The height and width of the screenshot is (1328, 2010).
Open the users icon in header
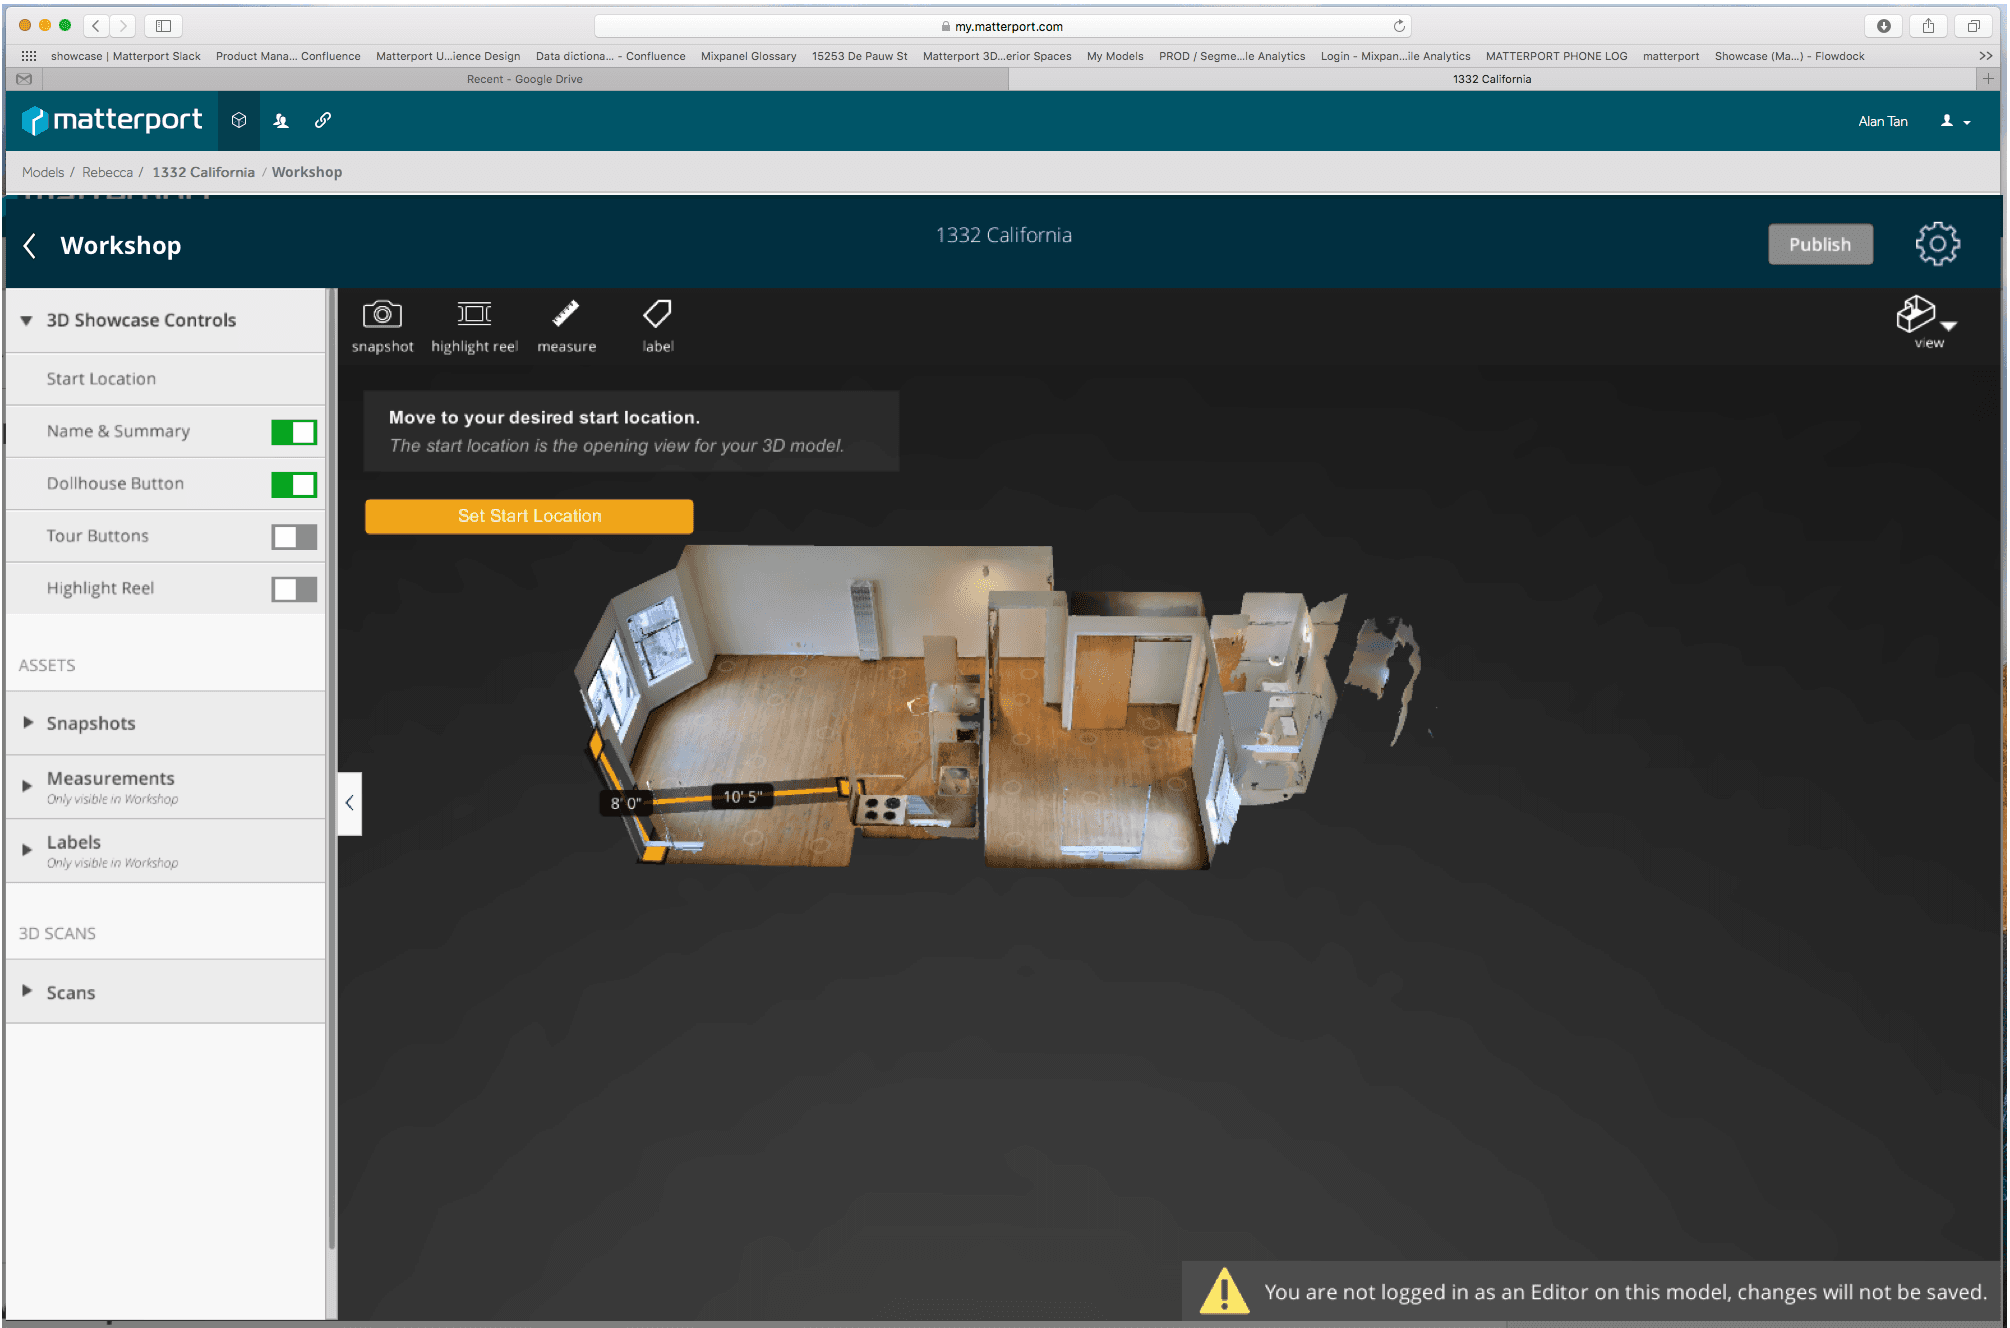(281, 120)
